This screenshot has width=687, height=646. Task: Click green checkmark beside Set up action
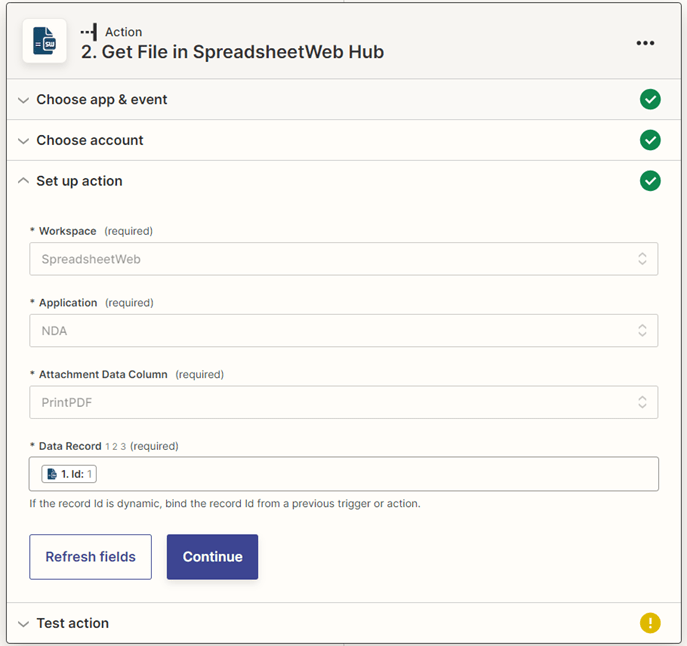(650, 181)
